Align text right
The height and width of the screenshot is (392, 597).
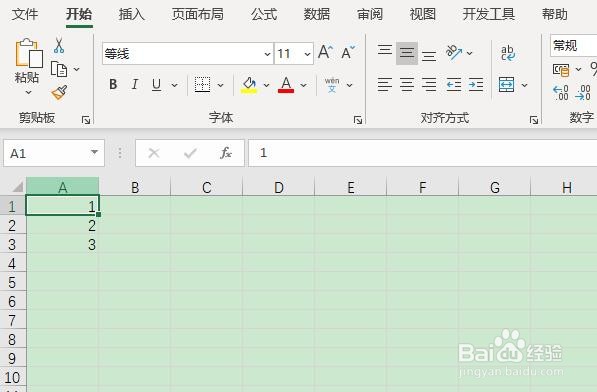pos(429,84)
